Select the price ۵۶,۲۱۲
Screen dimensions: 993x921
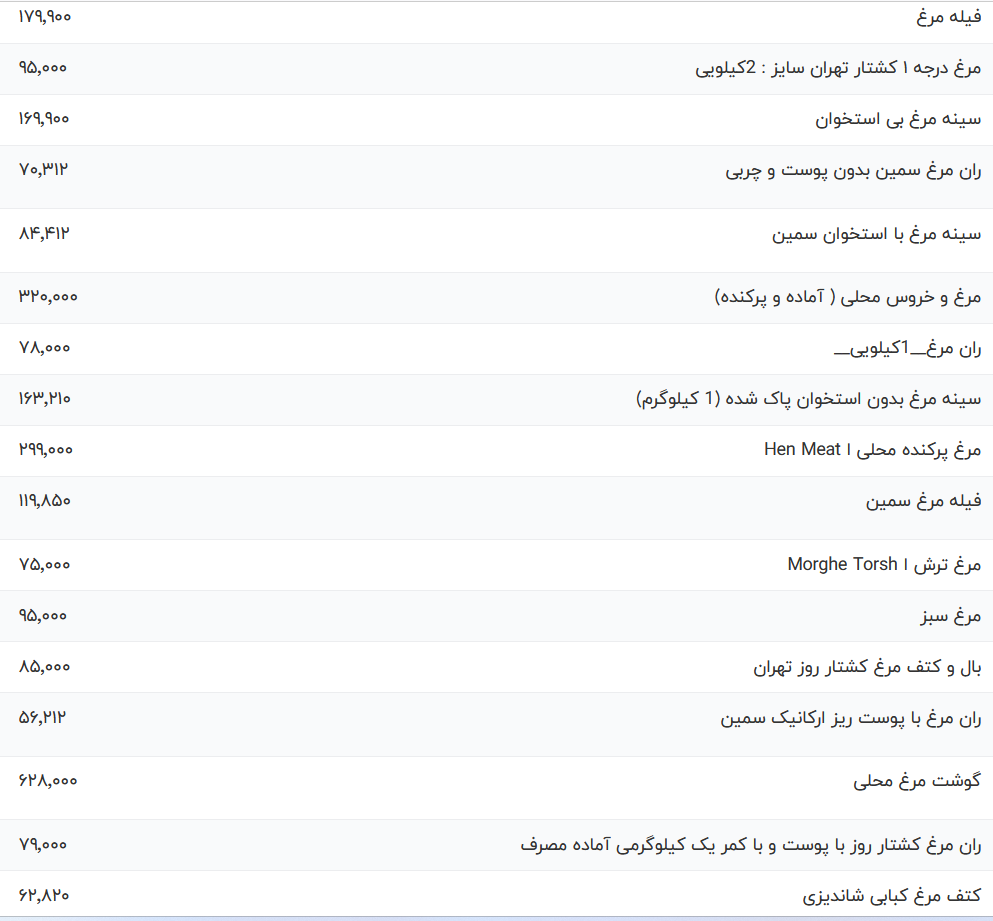[x=43, y=717]
